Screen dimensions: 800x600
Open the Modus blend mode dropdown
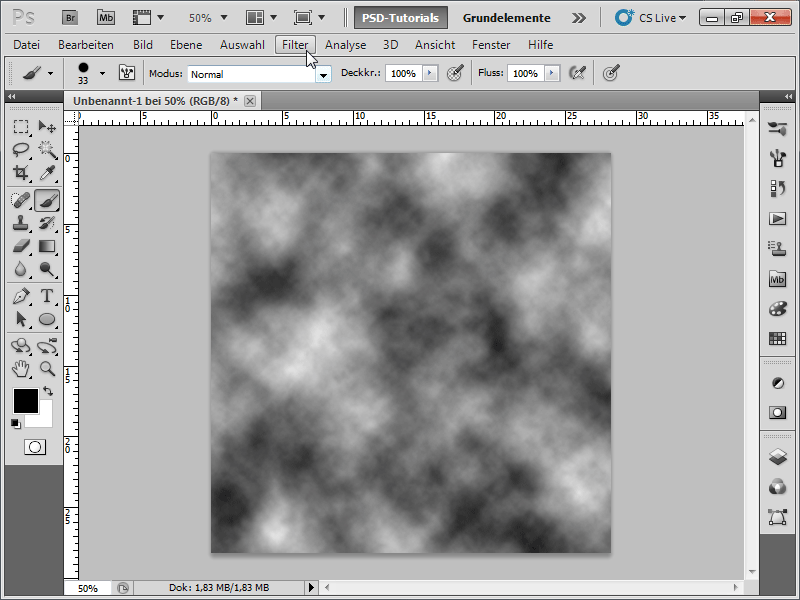click(323, 74)
